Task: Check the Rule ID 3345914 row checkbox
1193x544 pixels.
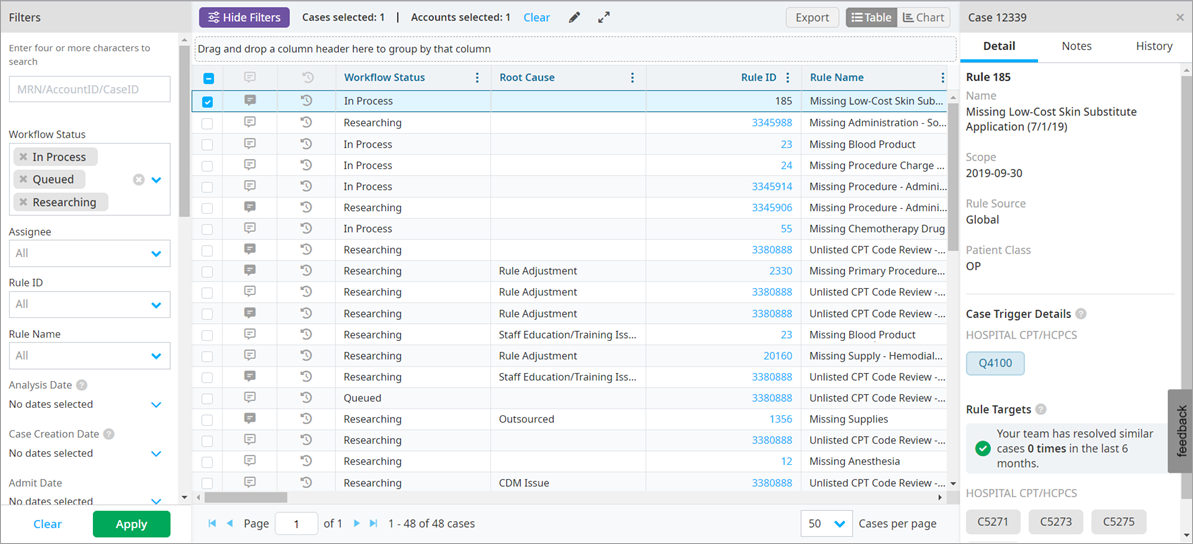Action: click(208, 186)
